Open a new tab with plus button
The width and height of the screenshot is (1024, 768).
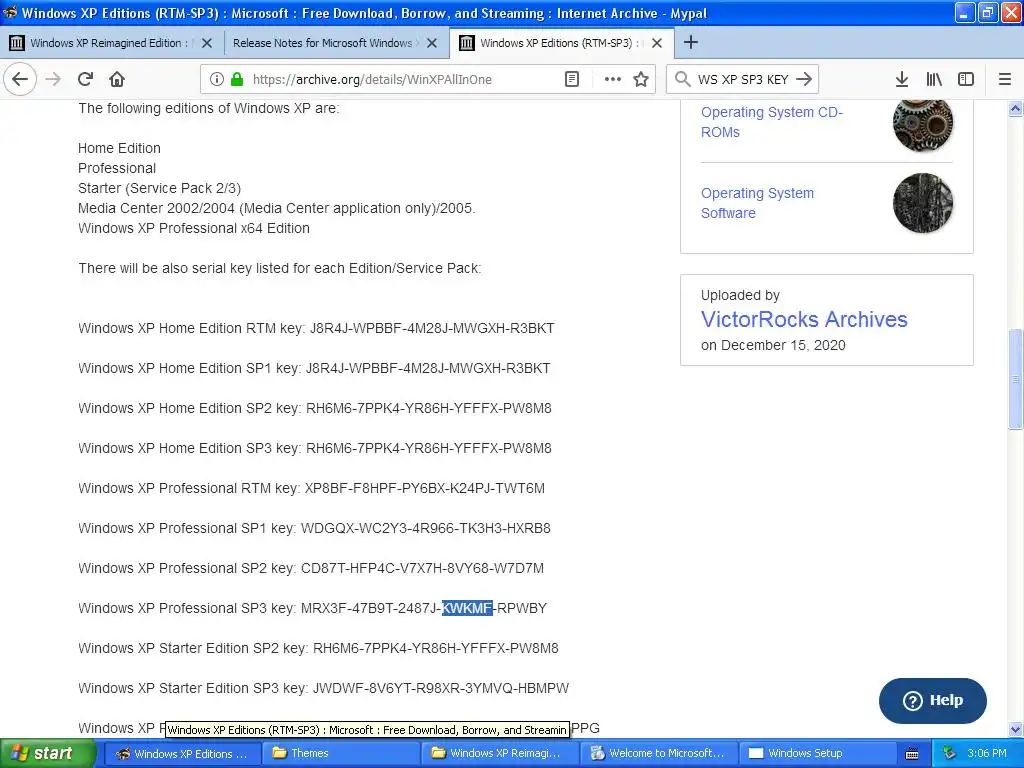690,42
